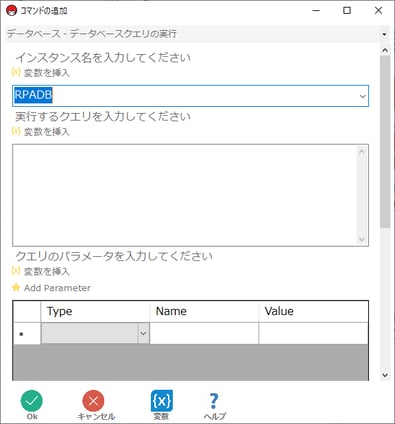Click the Add Parameter link
Image resolution: width=395 pixels, height=424 pixels.
[x=57, y=288]
